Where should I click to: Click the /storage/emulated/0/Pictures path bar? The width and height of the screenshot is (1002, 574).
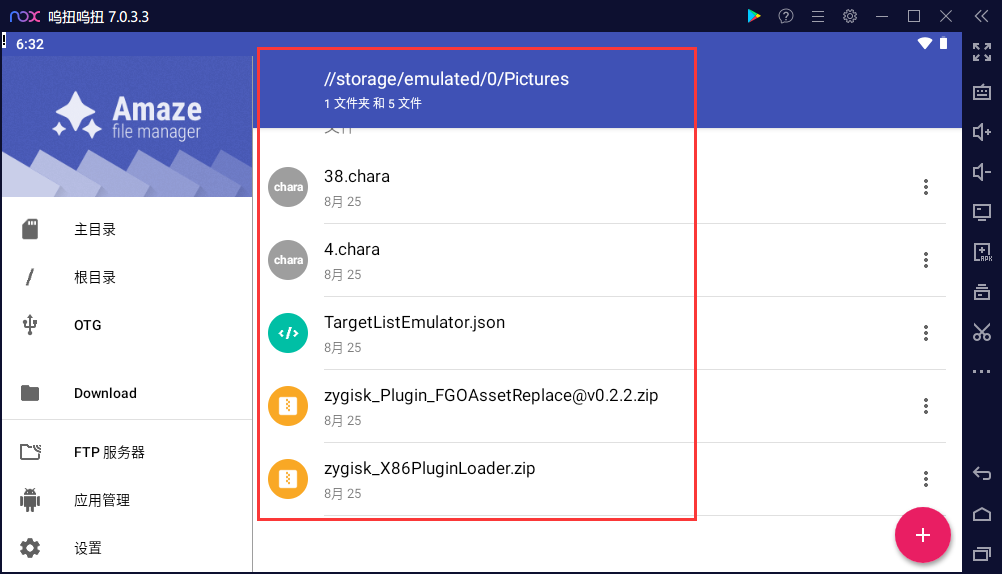446,79
